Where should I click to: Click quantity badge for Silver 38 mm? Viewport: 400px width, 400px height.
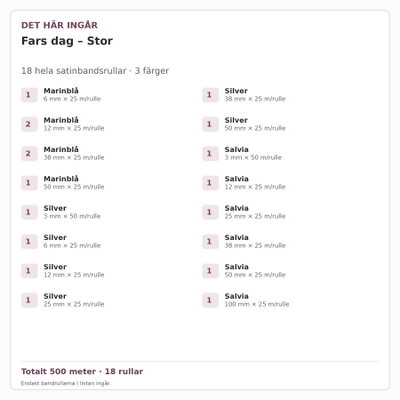[210, 95]
